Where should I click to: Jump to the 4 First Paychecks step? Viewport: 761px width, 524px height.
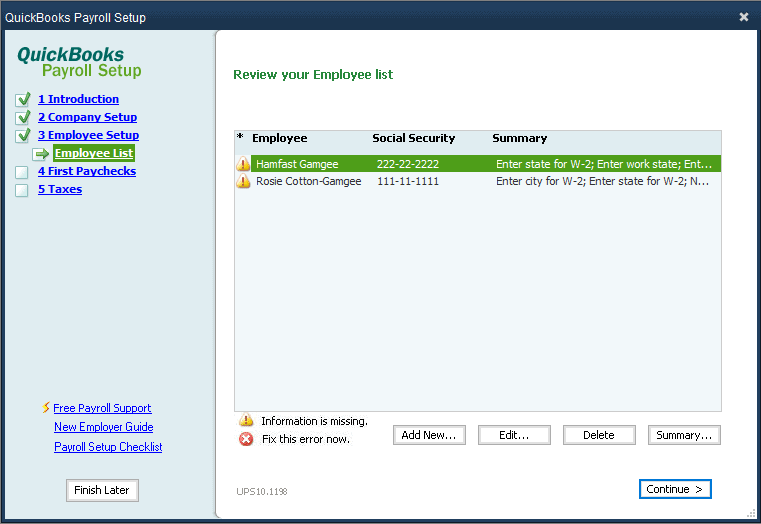pyautogui.click(x=87, y=171)
